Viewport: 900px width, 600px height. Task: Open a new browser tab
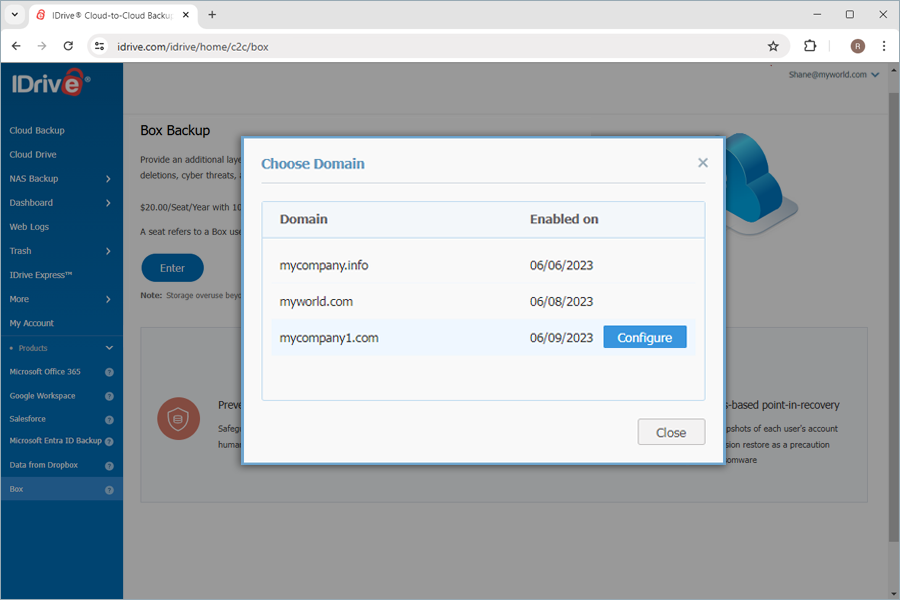[x=212, y=15]
